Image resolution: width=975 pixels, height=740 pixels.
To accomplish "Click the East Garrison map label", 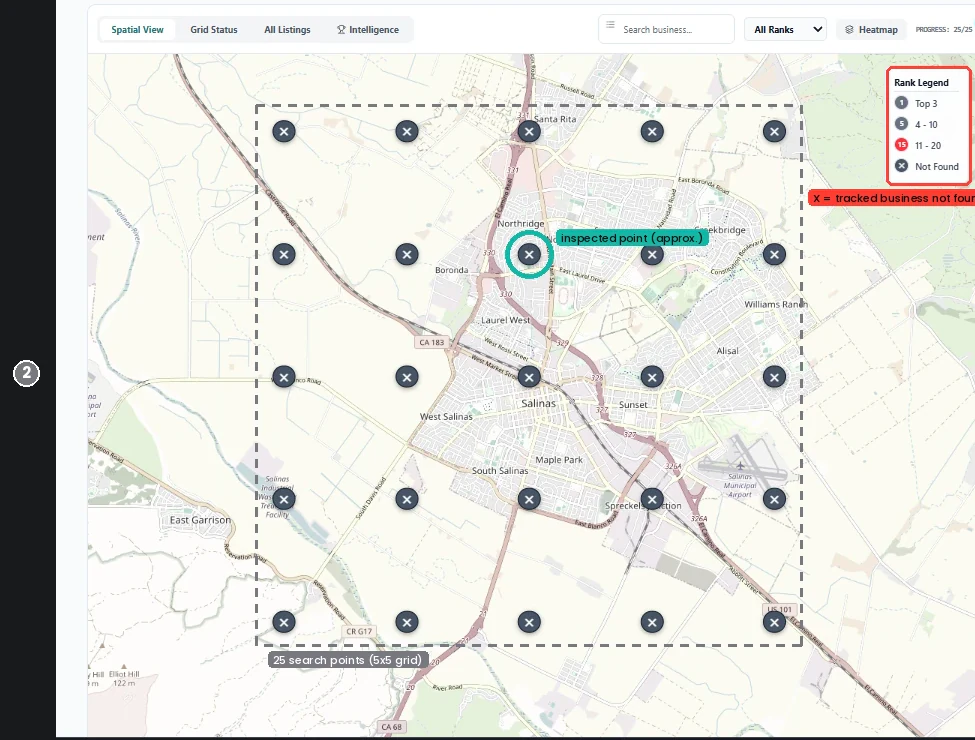I will point(200,520).
